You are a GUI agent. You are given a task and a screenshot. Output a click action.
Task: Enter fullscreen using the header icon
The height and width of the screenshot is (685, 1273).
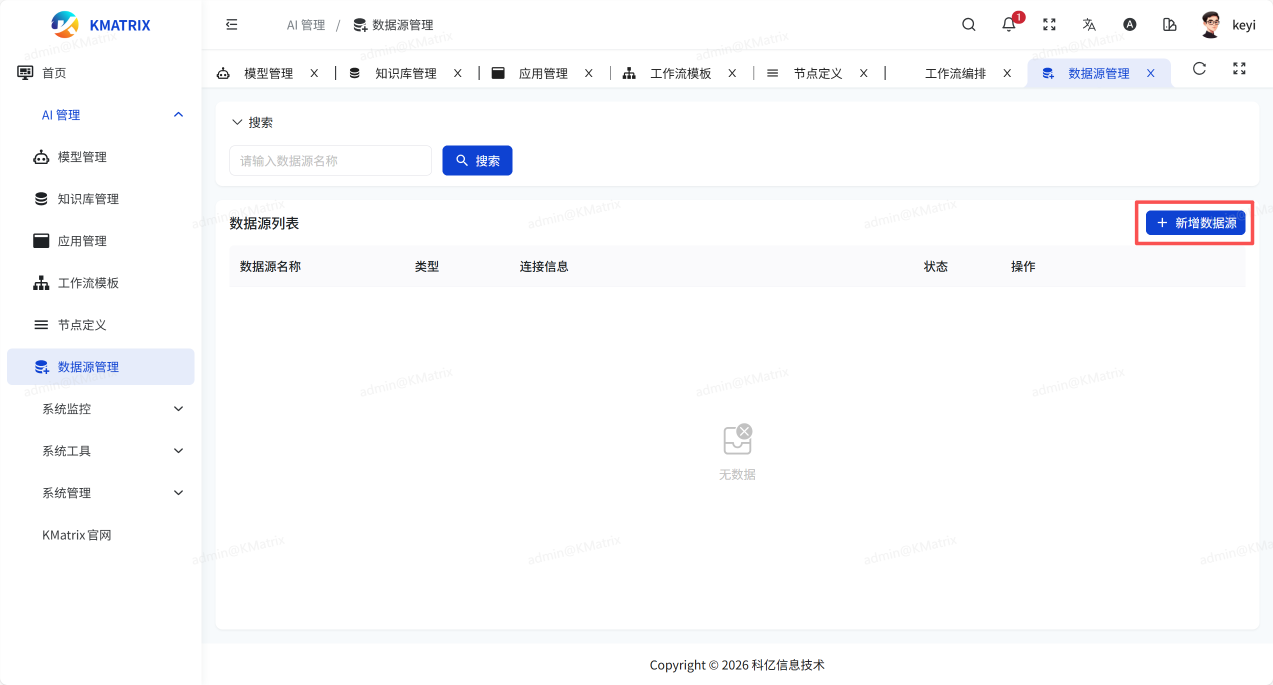pyautogui.click(x=1049, y=25)
